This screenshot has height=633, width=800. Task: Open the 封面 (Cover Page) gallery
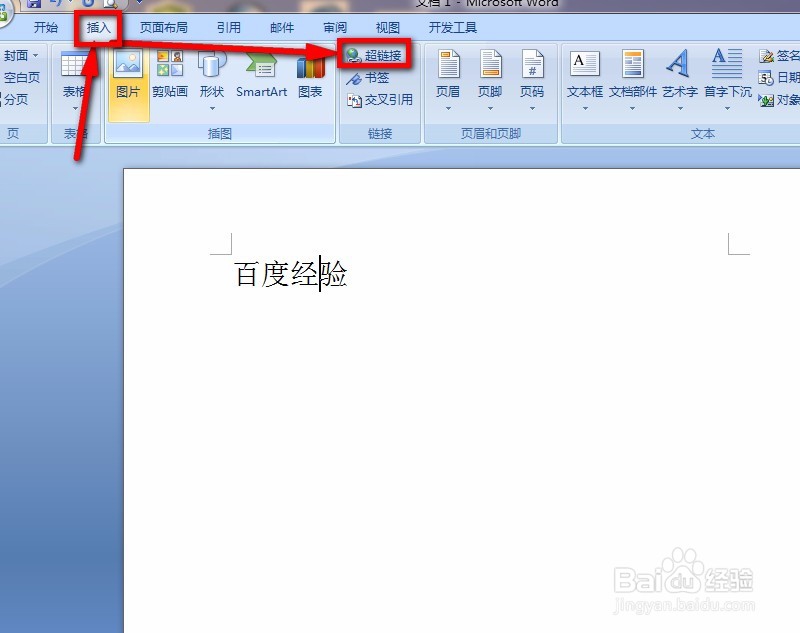click(20, 55)
